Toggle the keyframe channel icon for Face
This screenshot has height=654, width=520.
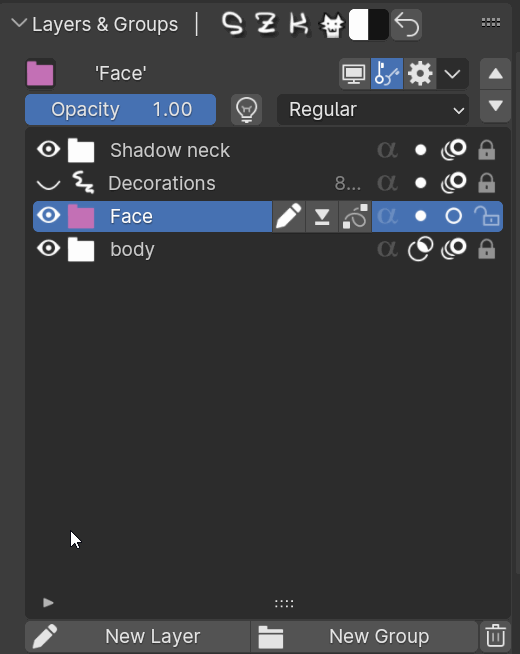click(387, 74)
